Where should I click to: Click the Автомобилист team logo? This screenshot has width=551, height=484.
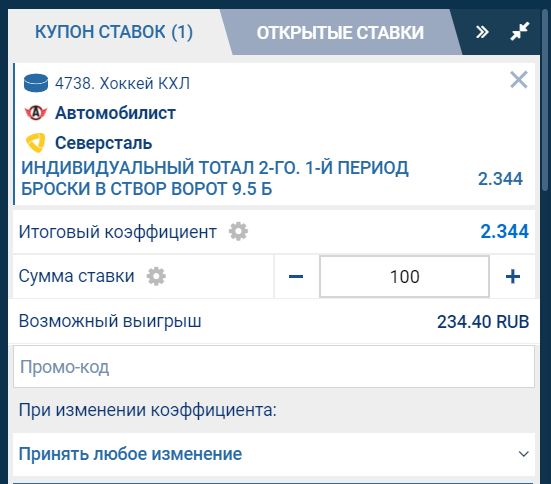36,113
